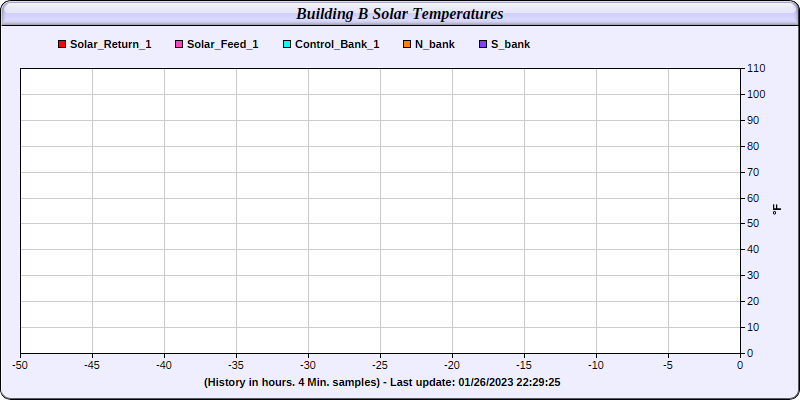Click the 110 temperature axis label
The width and height of the screenshot is (800, 400).
coord(756,68)
